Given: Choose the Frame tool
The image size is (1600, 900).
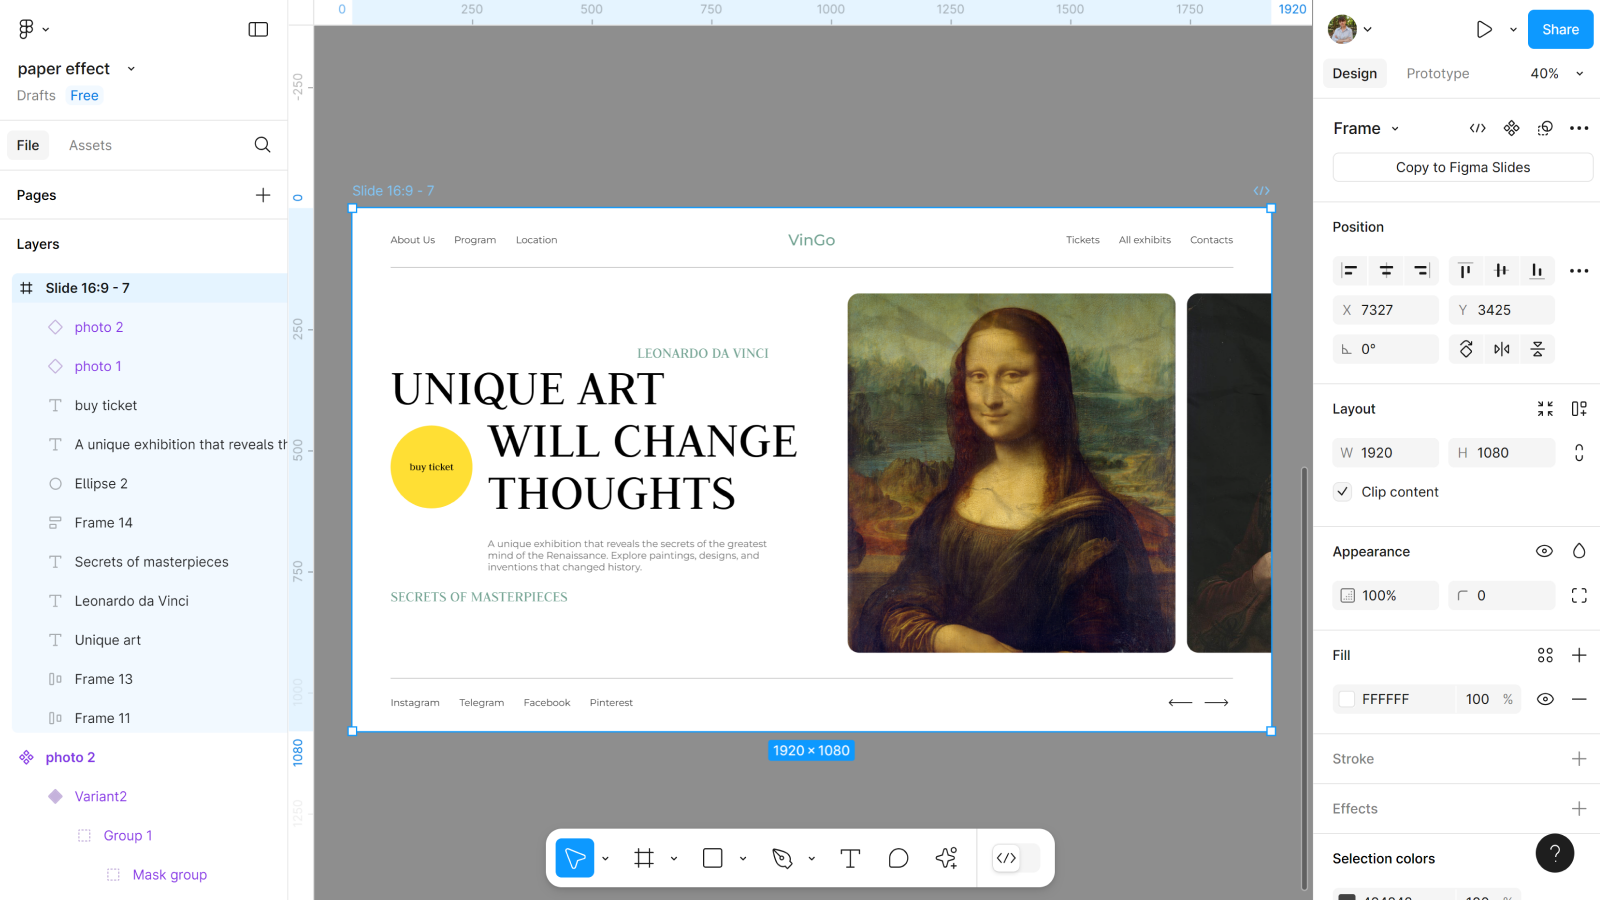Looking at the screenshot, I should 644,858.
